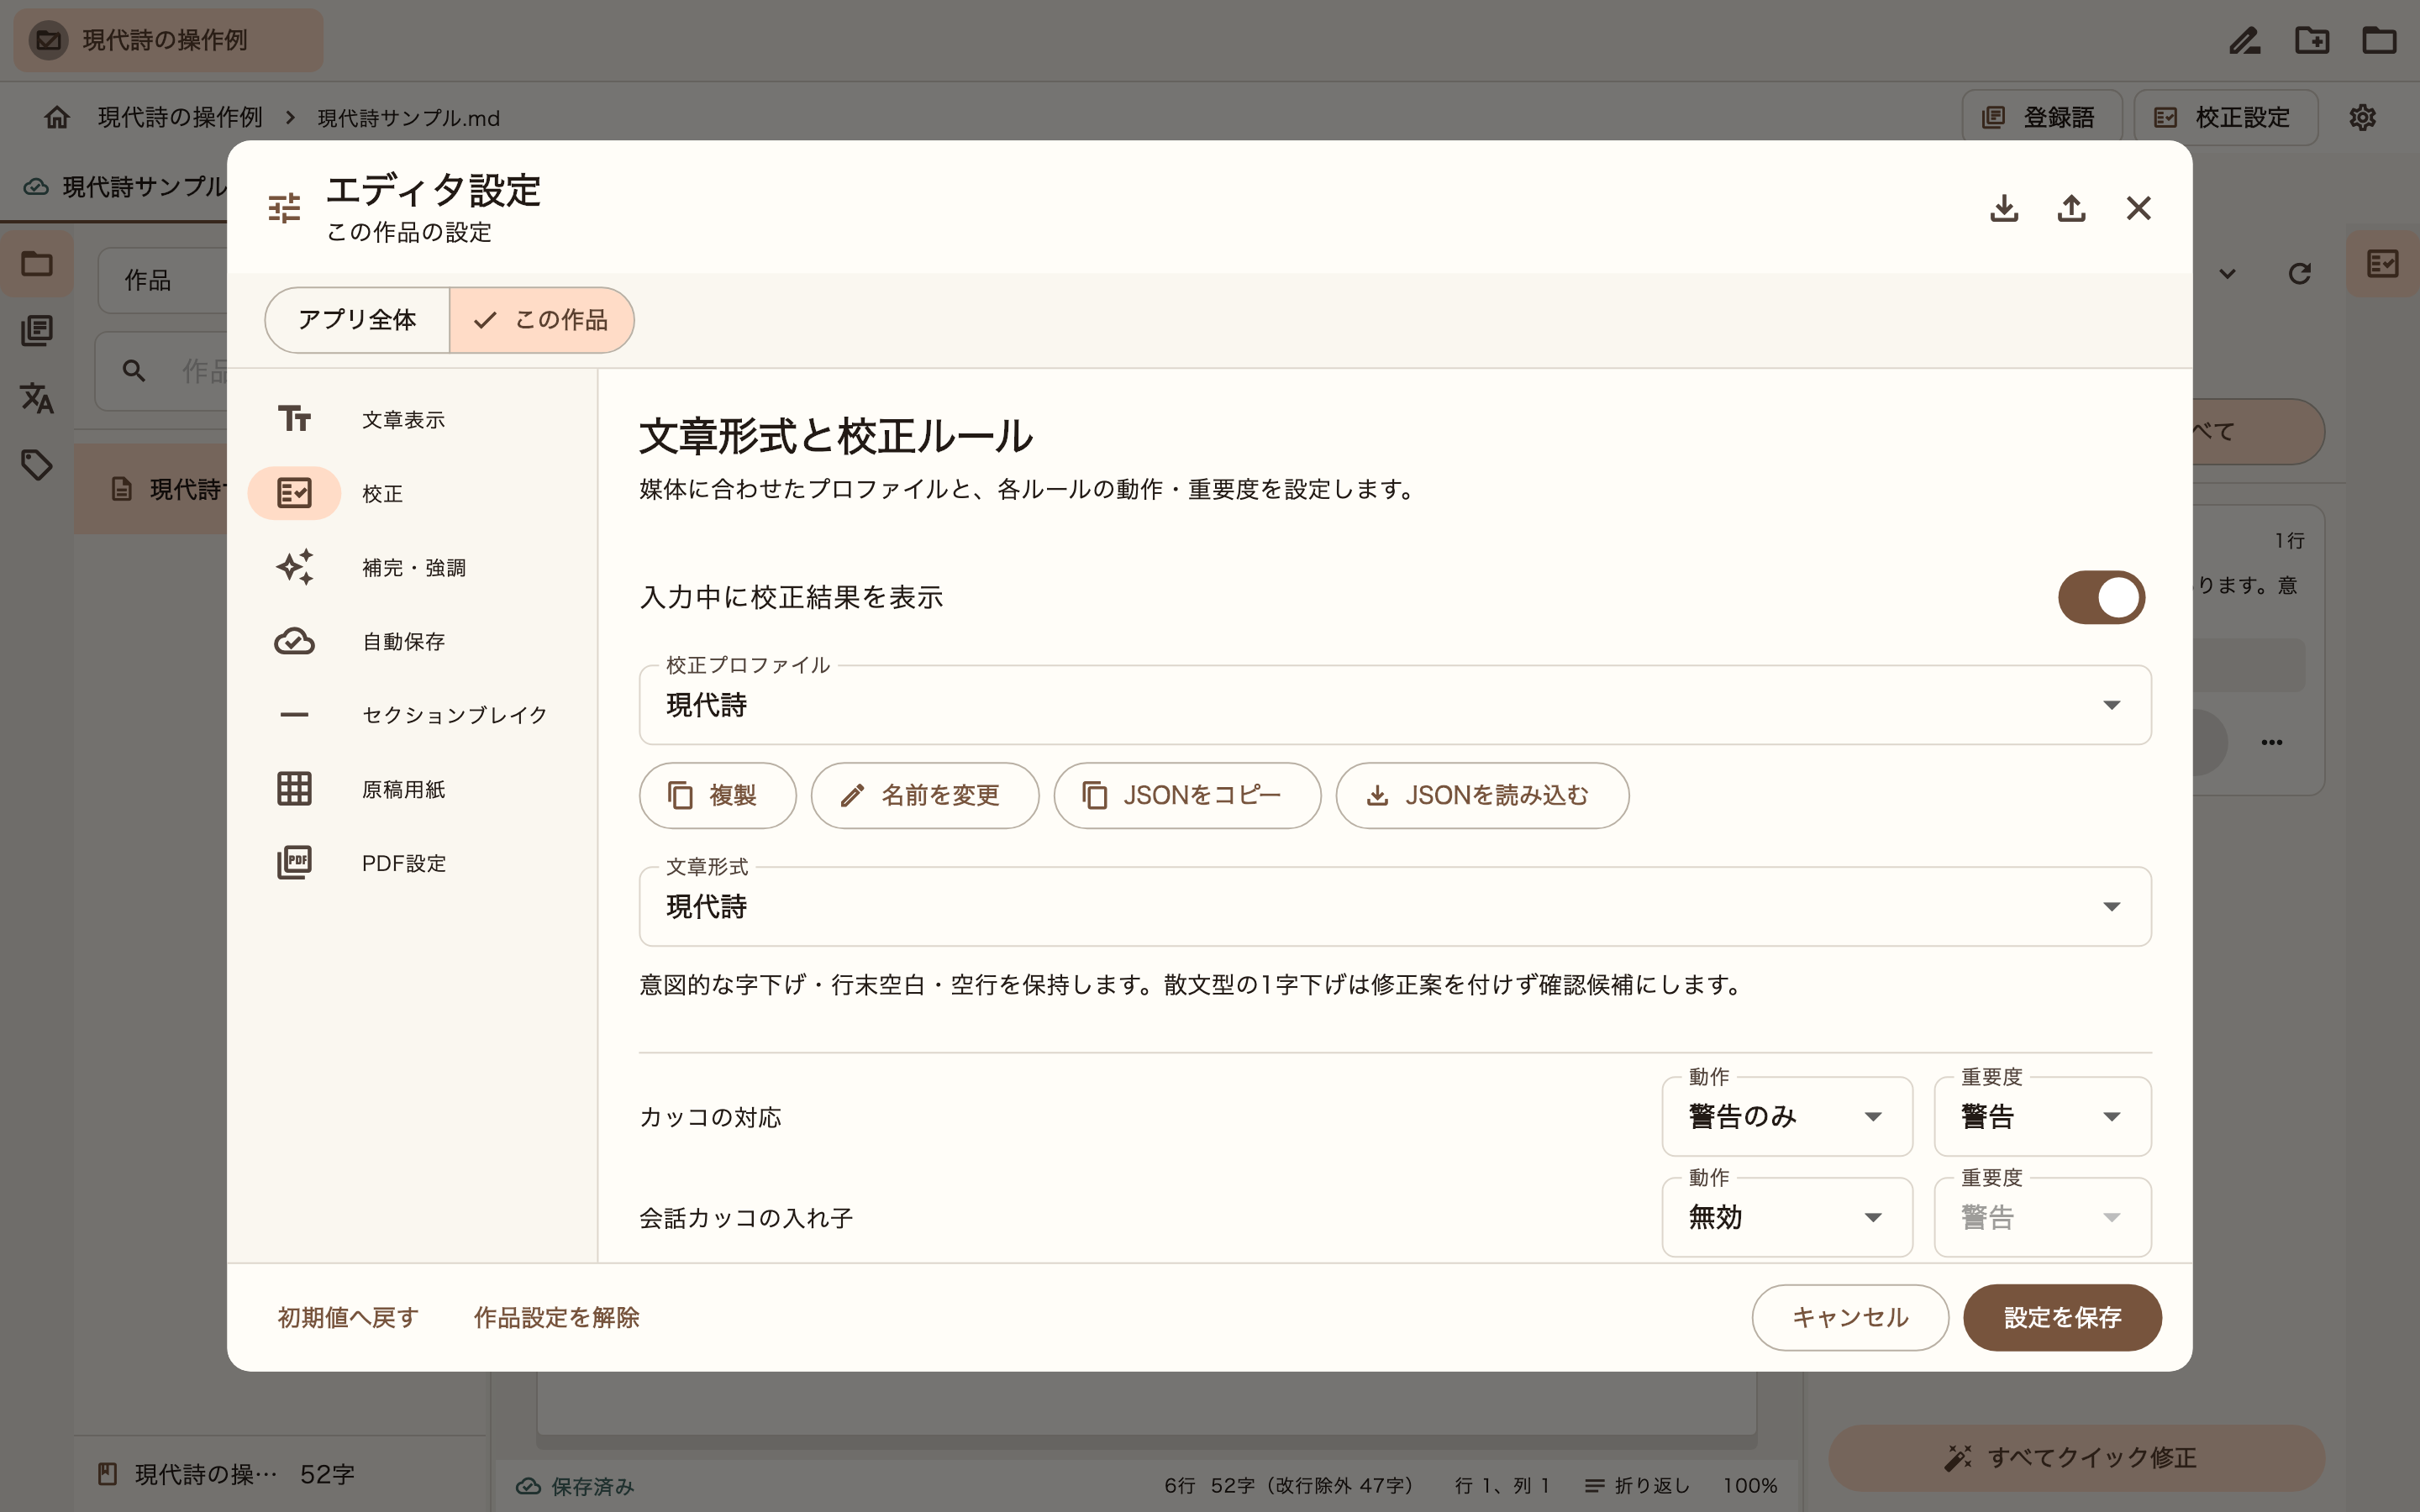The height and width of the screenshot is (1512, 2420).
Task: Click the new folder icon in the title bar
Action: click(x=2312, y=40)
